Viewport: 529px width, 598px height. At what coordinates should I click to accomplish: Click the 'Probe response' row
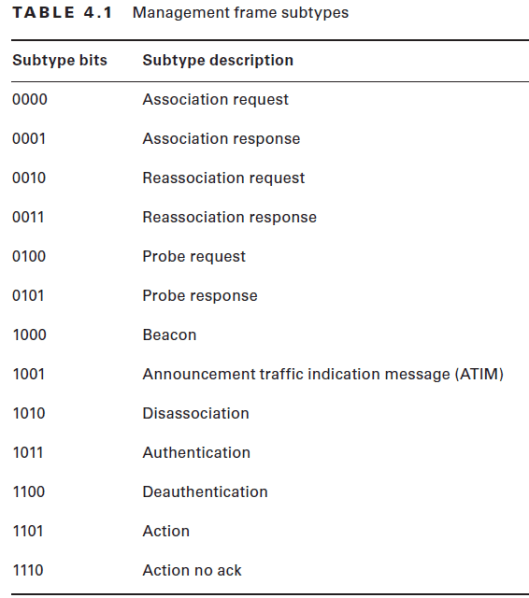tap(200, 296)
